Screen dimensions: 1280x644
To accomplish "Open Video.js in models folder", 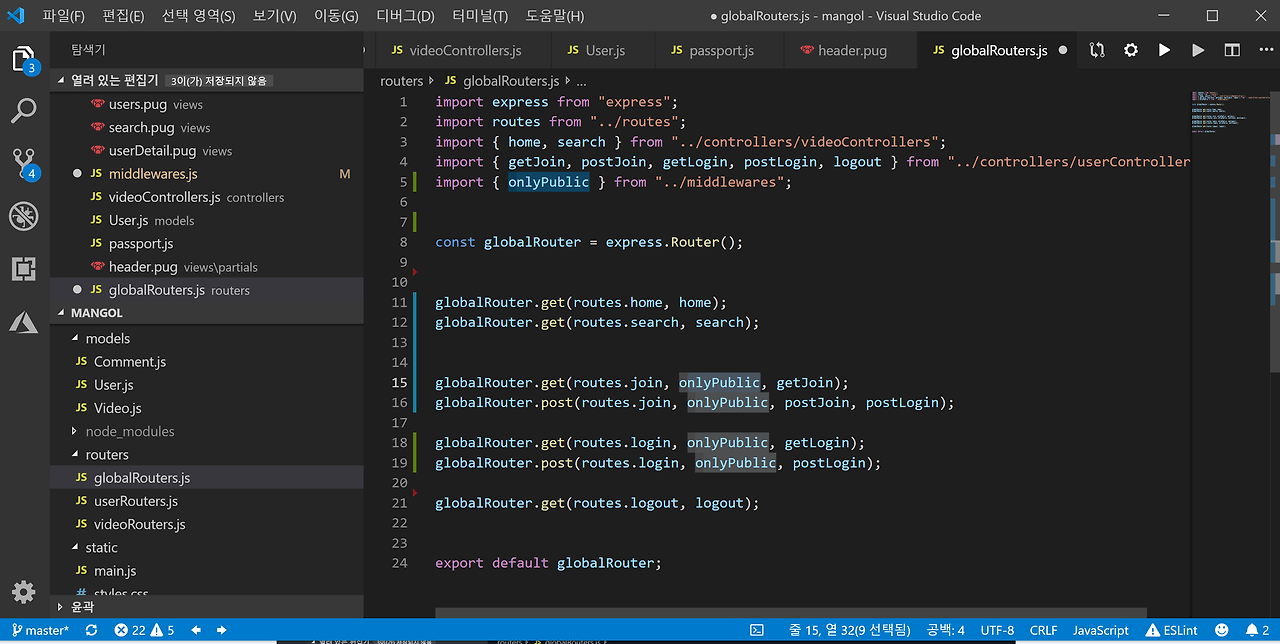I will pos(117,408).
